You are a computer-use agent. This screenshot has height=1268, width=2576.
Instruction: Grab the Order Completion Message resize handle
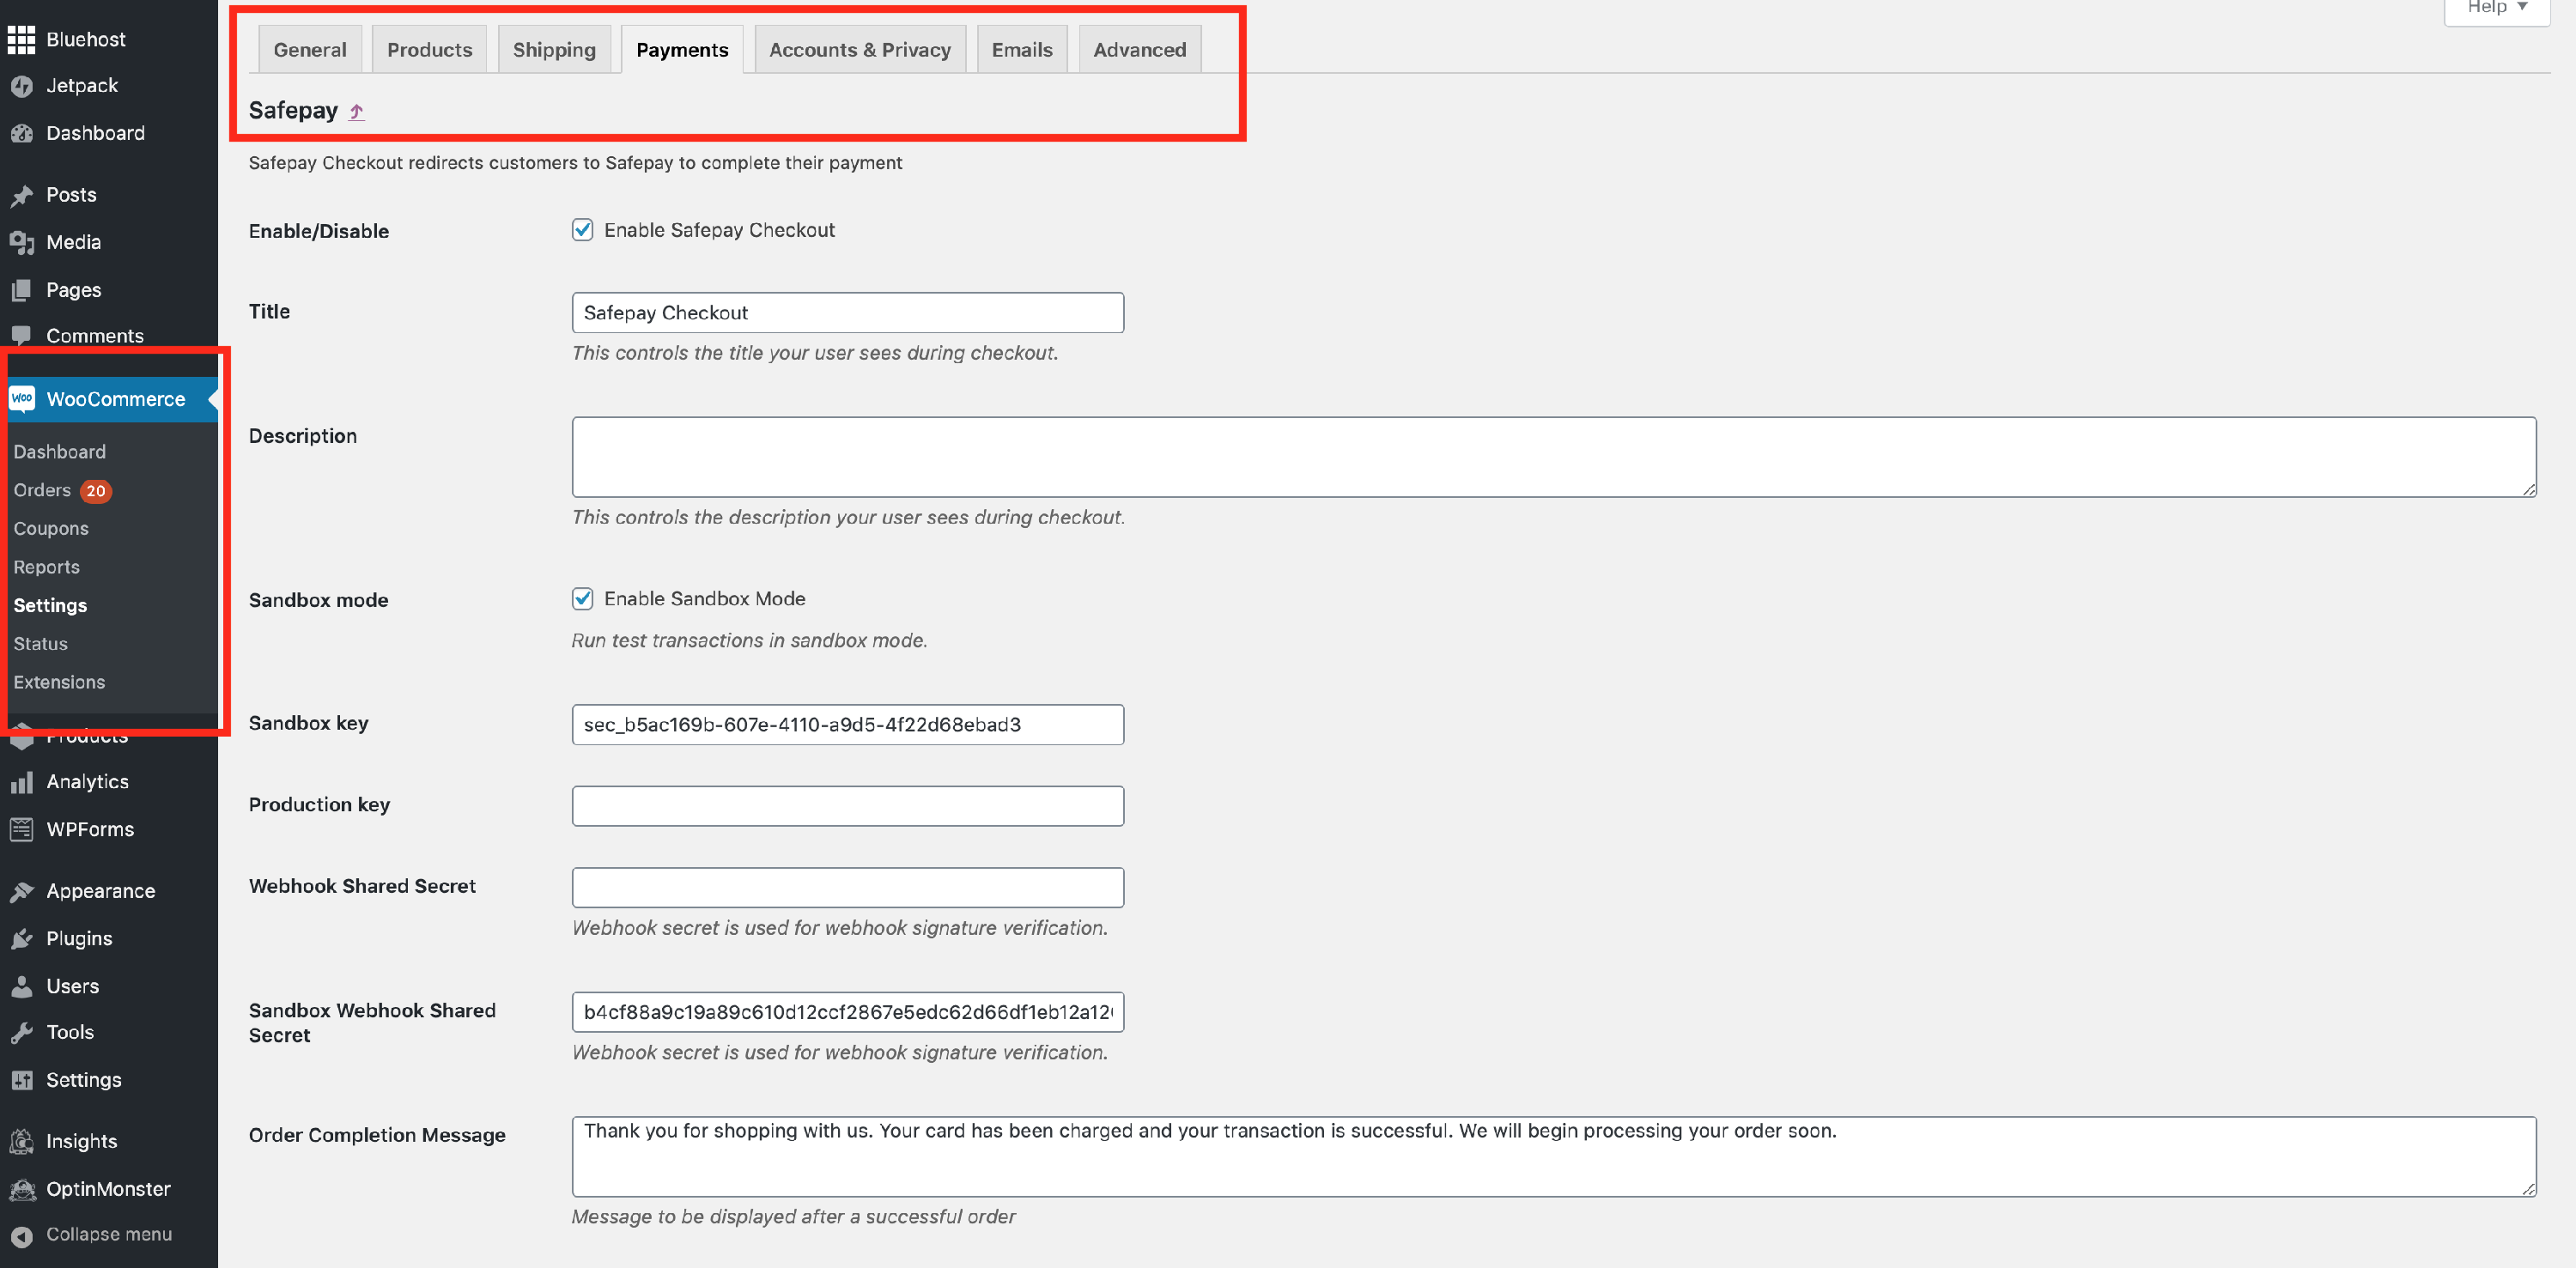(x=2528, y=1189)
